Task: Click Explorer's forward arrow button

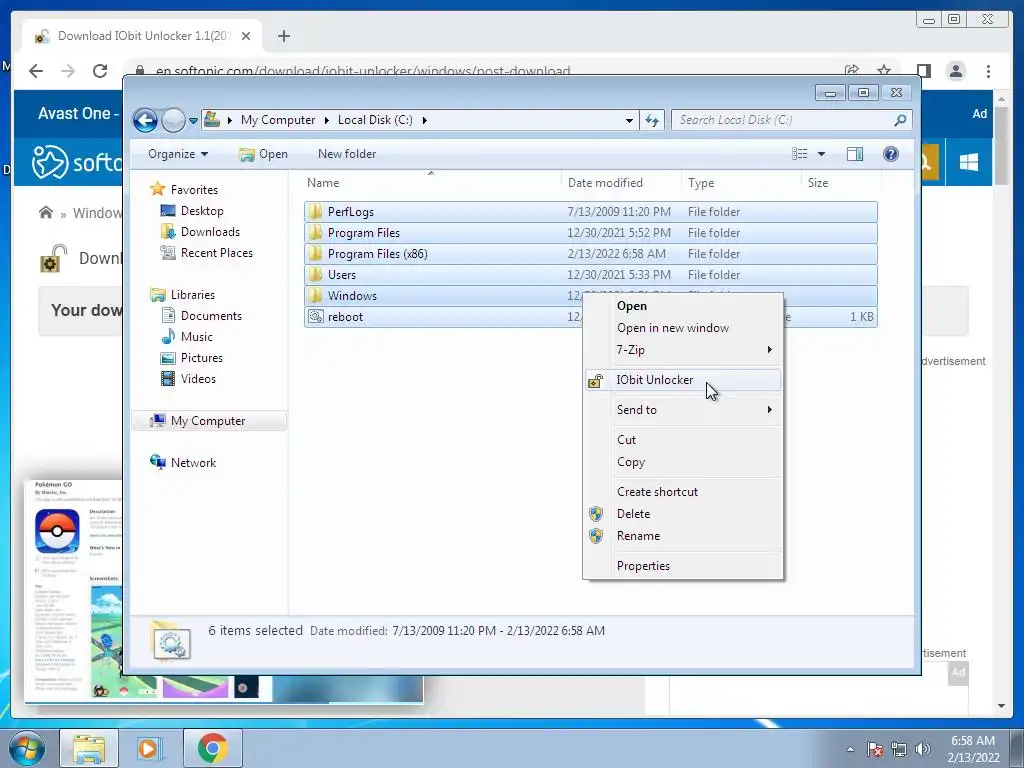Action: click(173, 120)
